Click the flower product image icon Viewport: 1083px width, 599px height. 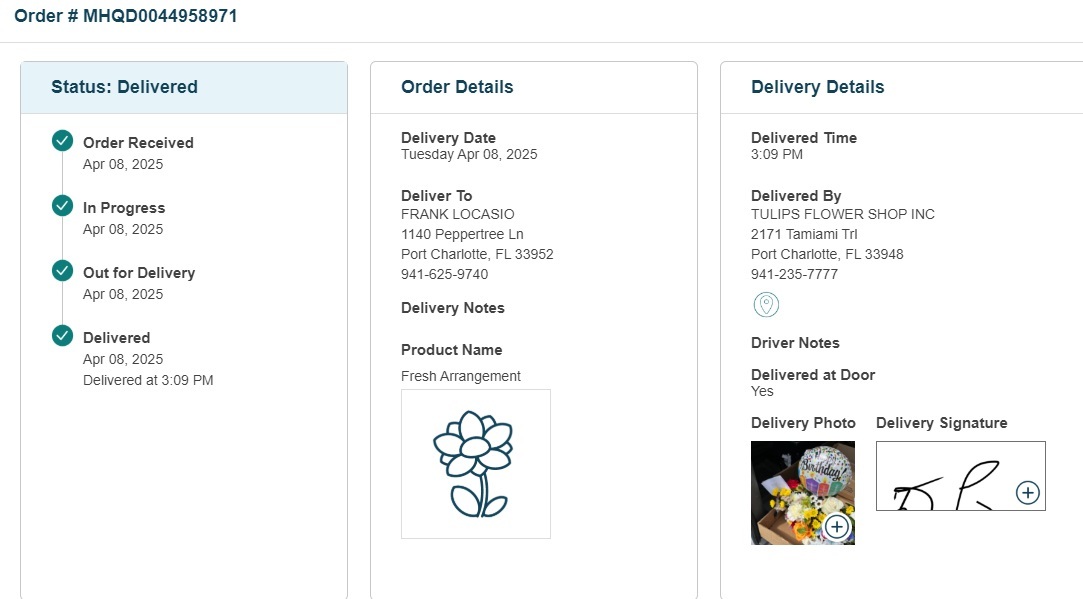(x=476, y=464)
